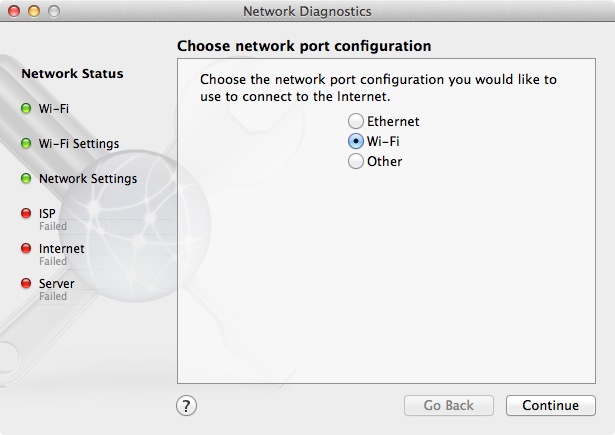Click the Server status label
This screenshot has width=615, height=435.
pos(56,283)
